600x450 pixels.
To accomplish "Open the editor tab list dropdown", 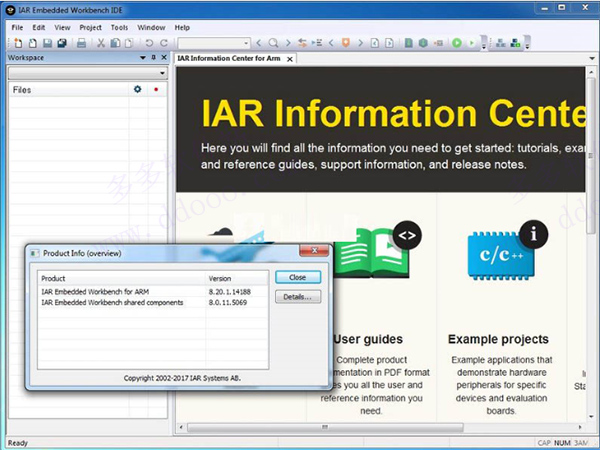I will click(592, 59).
